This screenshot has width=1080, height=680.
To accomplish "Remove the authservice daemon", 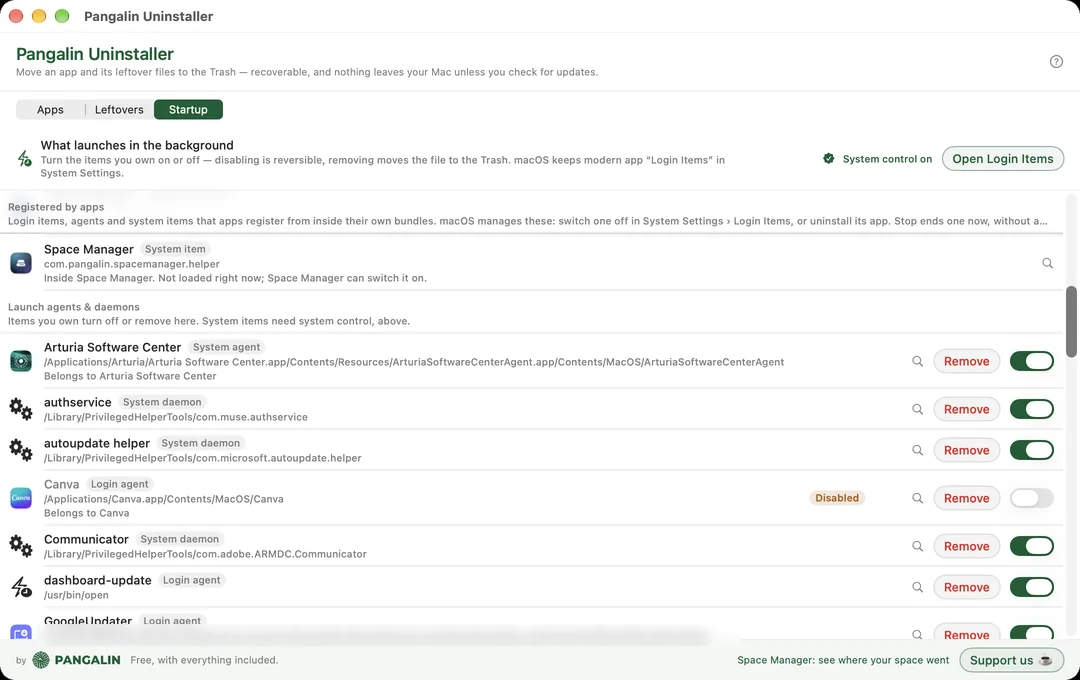I will [966, 409].
